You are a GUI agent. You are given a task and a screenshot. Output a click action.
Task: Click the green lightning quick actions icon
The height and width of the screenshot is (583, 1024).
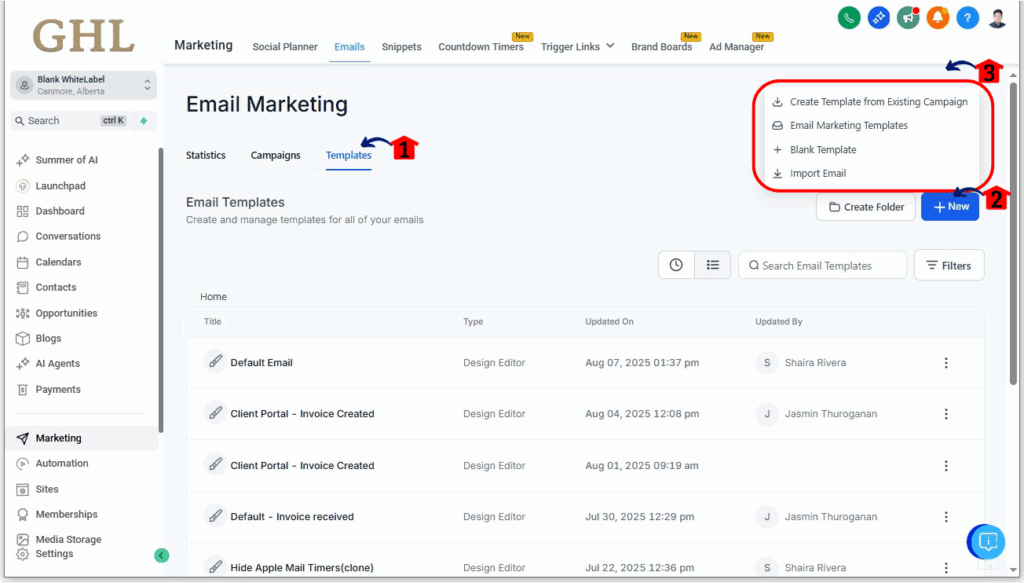pyautogui.click(x=144, y=121)
